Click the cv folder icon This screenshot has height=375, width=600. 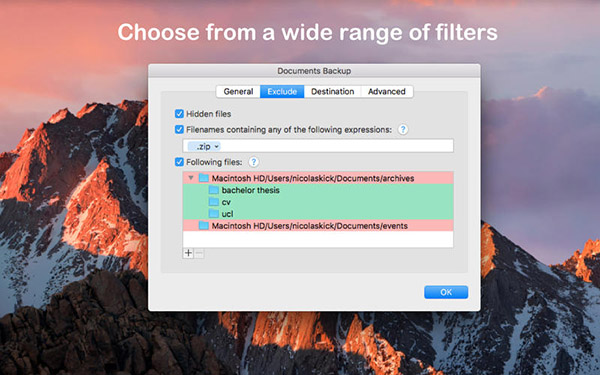click(214, 202)
